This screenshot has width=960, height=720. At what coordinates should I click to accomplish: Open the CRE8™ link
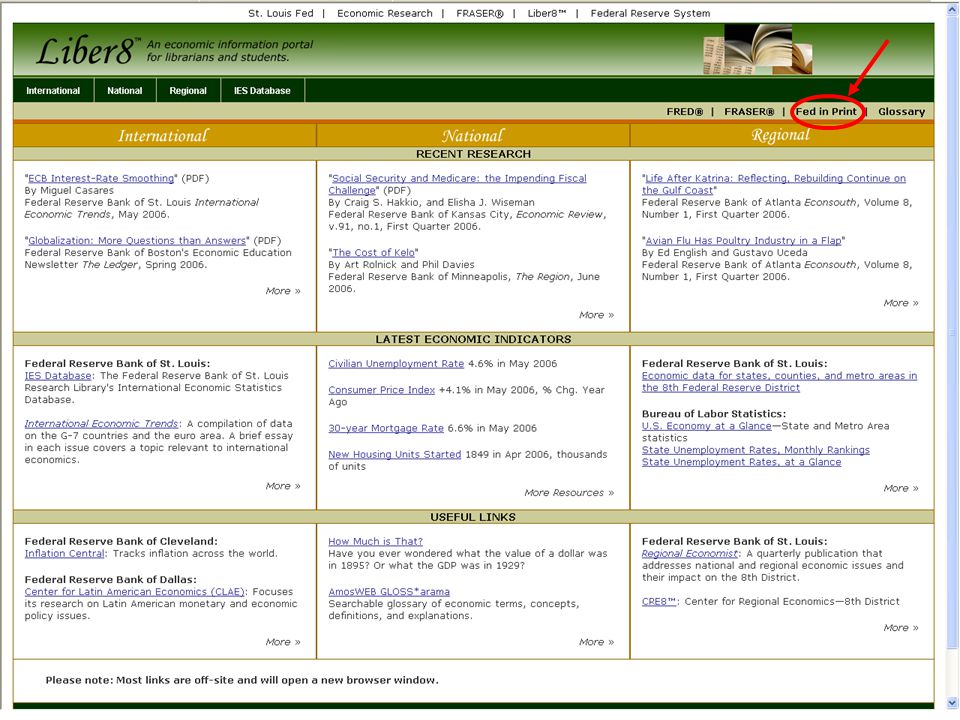[659, 602]
